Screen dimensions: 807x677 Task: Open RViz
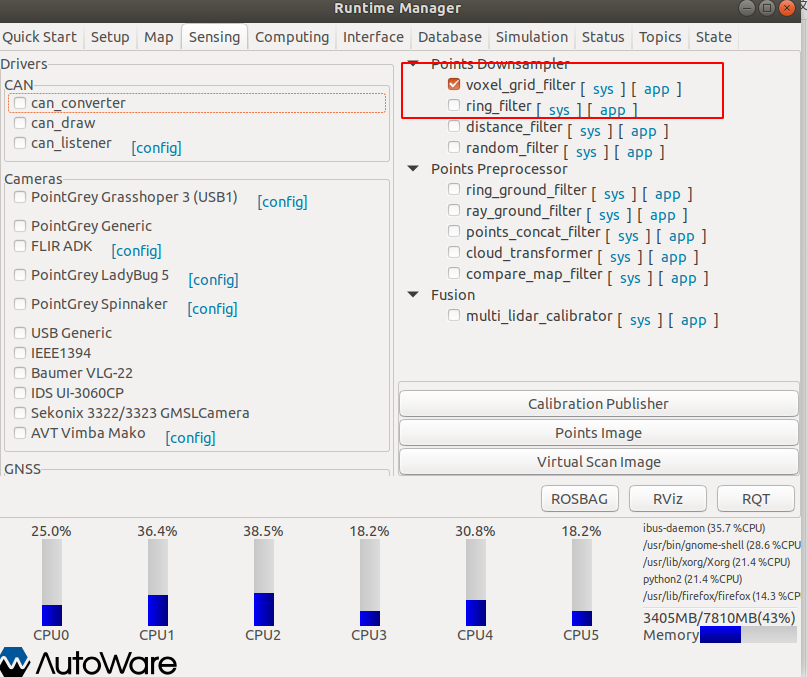coord(667,498)
